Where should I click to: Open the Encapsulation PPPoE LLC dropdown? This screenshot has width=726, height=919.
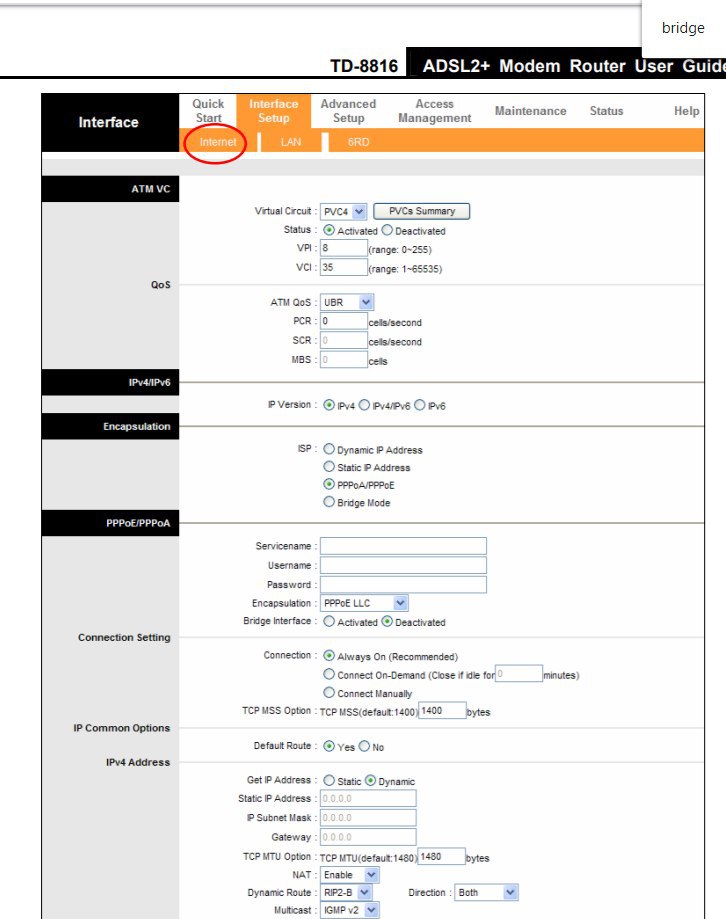click(x=364, y=603)
